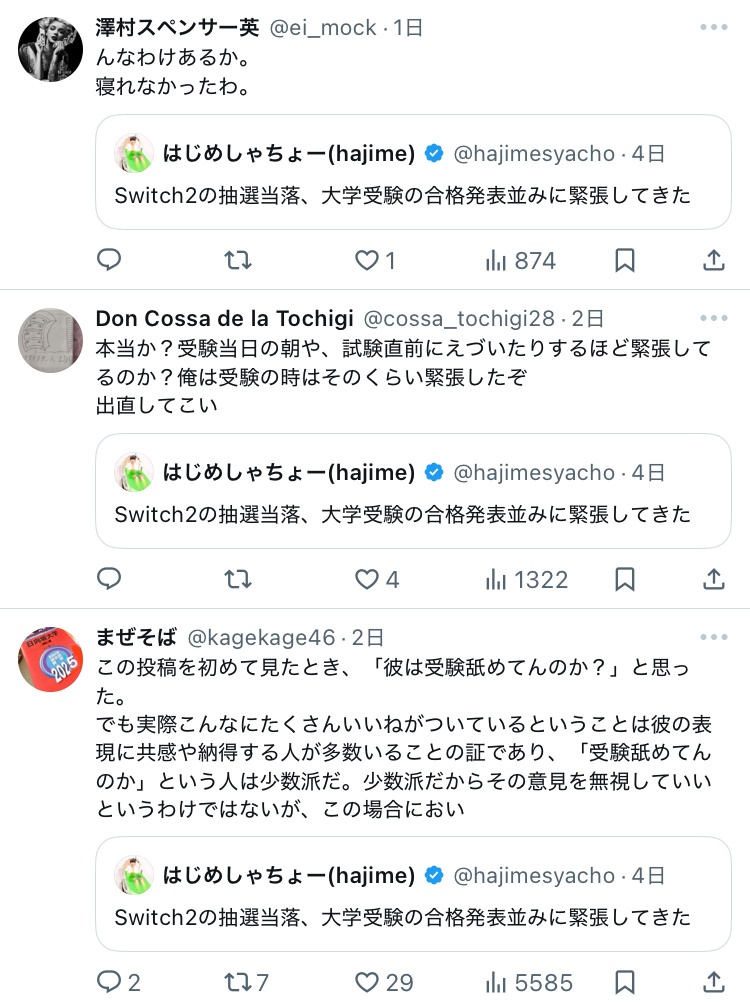
Task: Bookmark 澤村スペンサー英's post
Action: point(624,260)
